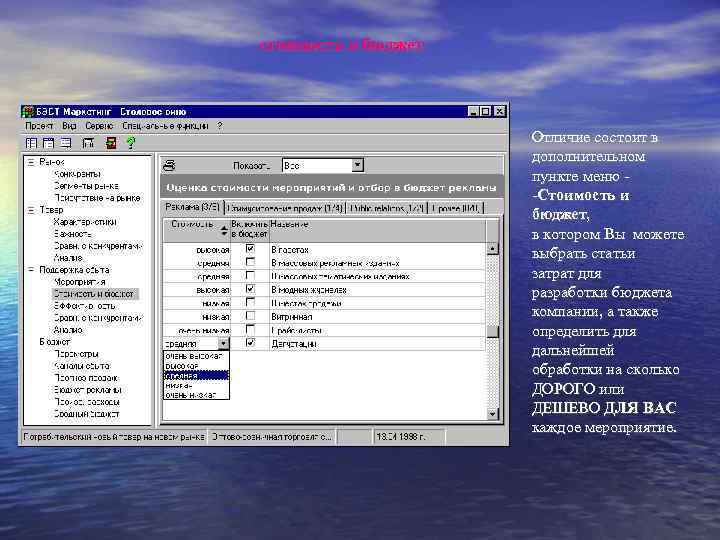Open the ? help menu
This screenshot has width=720, height=540.
(x=220, y=126)
